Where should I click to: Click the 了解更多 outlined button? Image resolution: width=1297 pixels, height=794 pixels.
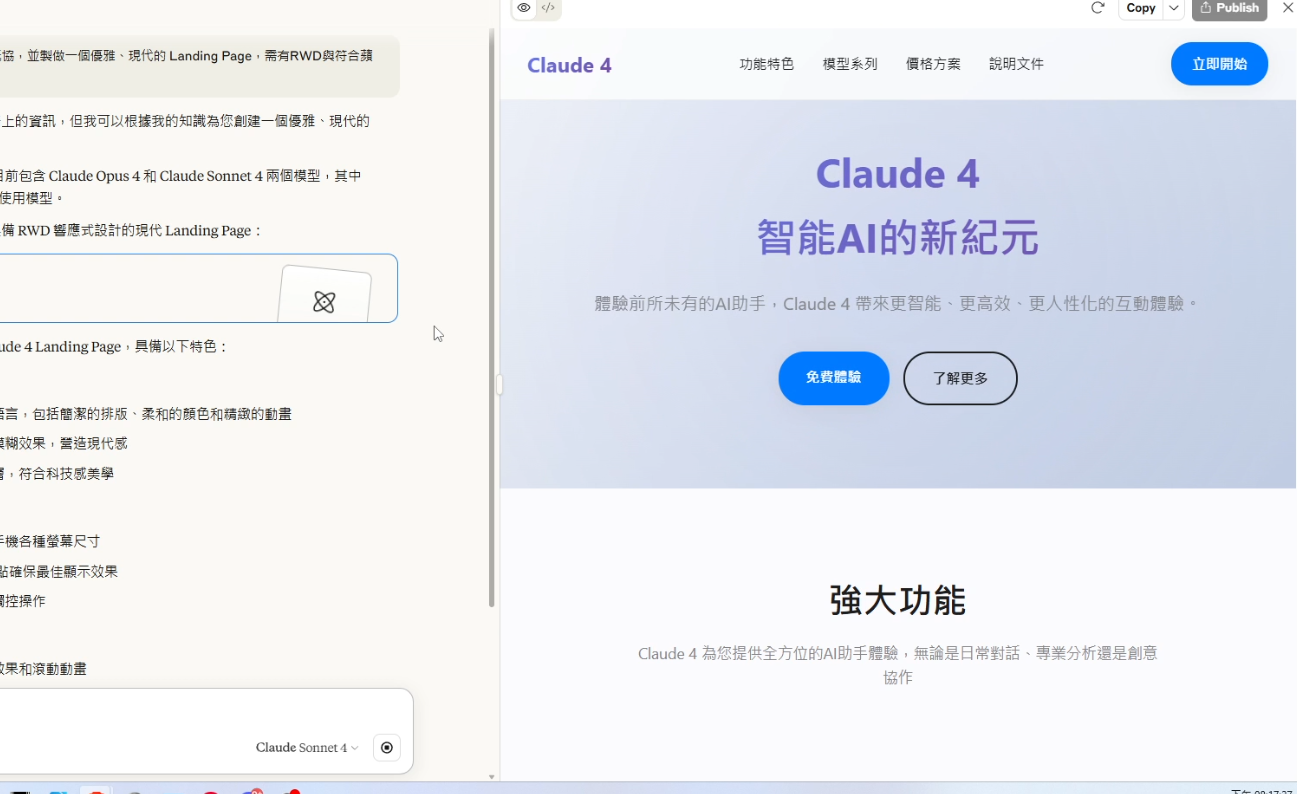coord(960,378)
